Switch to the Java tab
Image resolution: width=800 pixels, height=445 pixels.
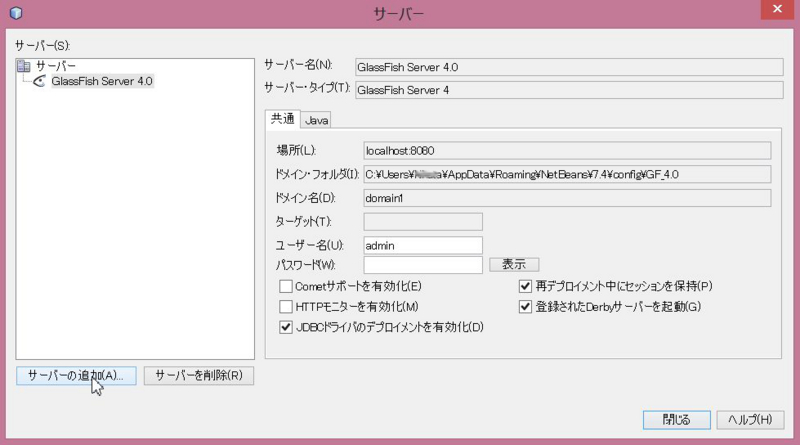click(316, 120)
